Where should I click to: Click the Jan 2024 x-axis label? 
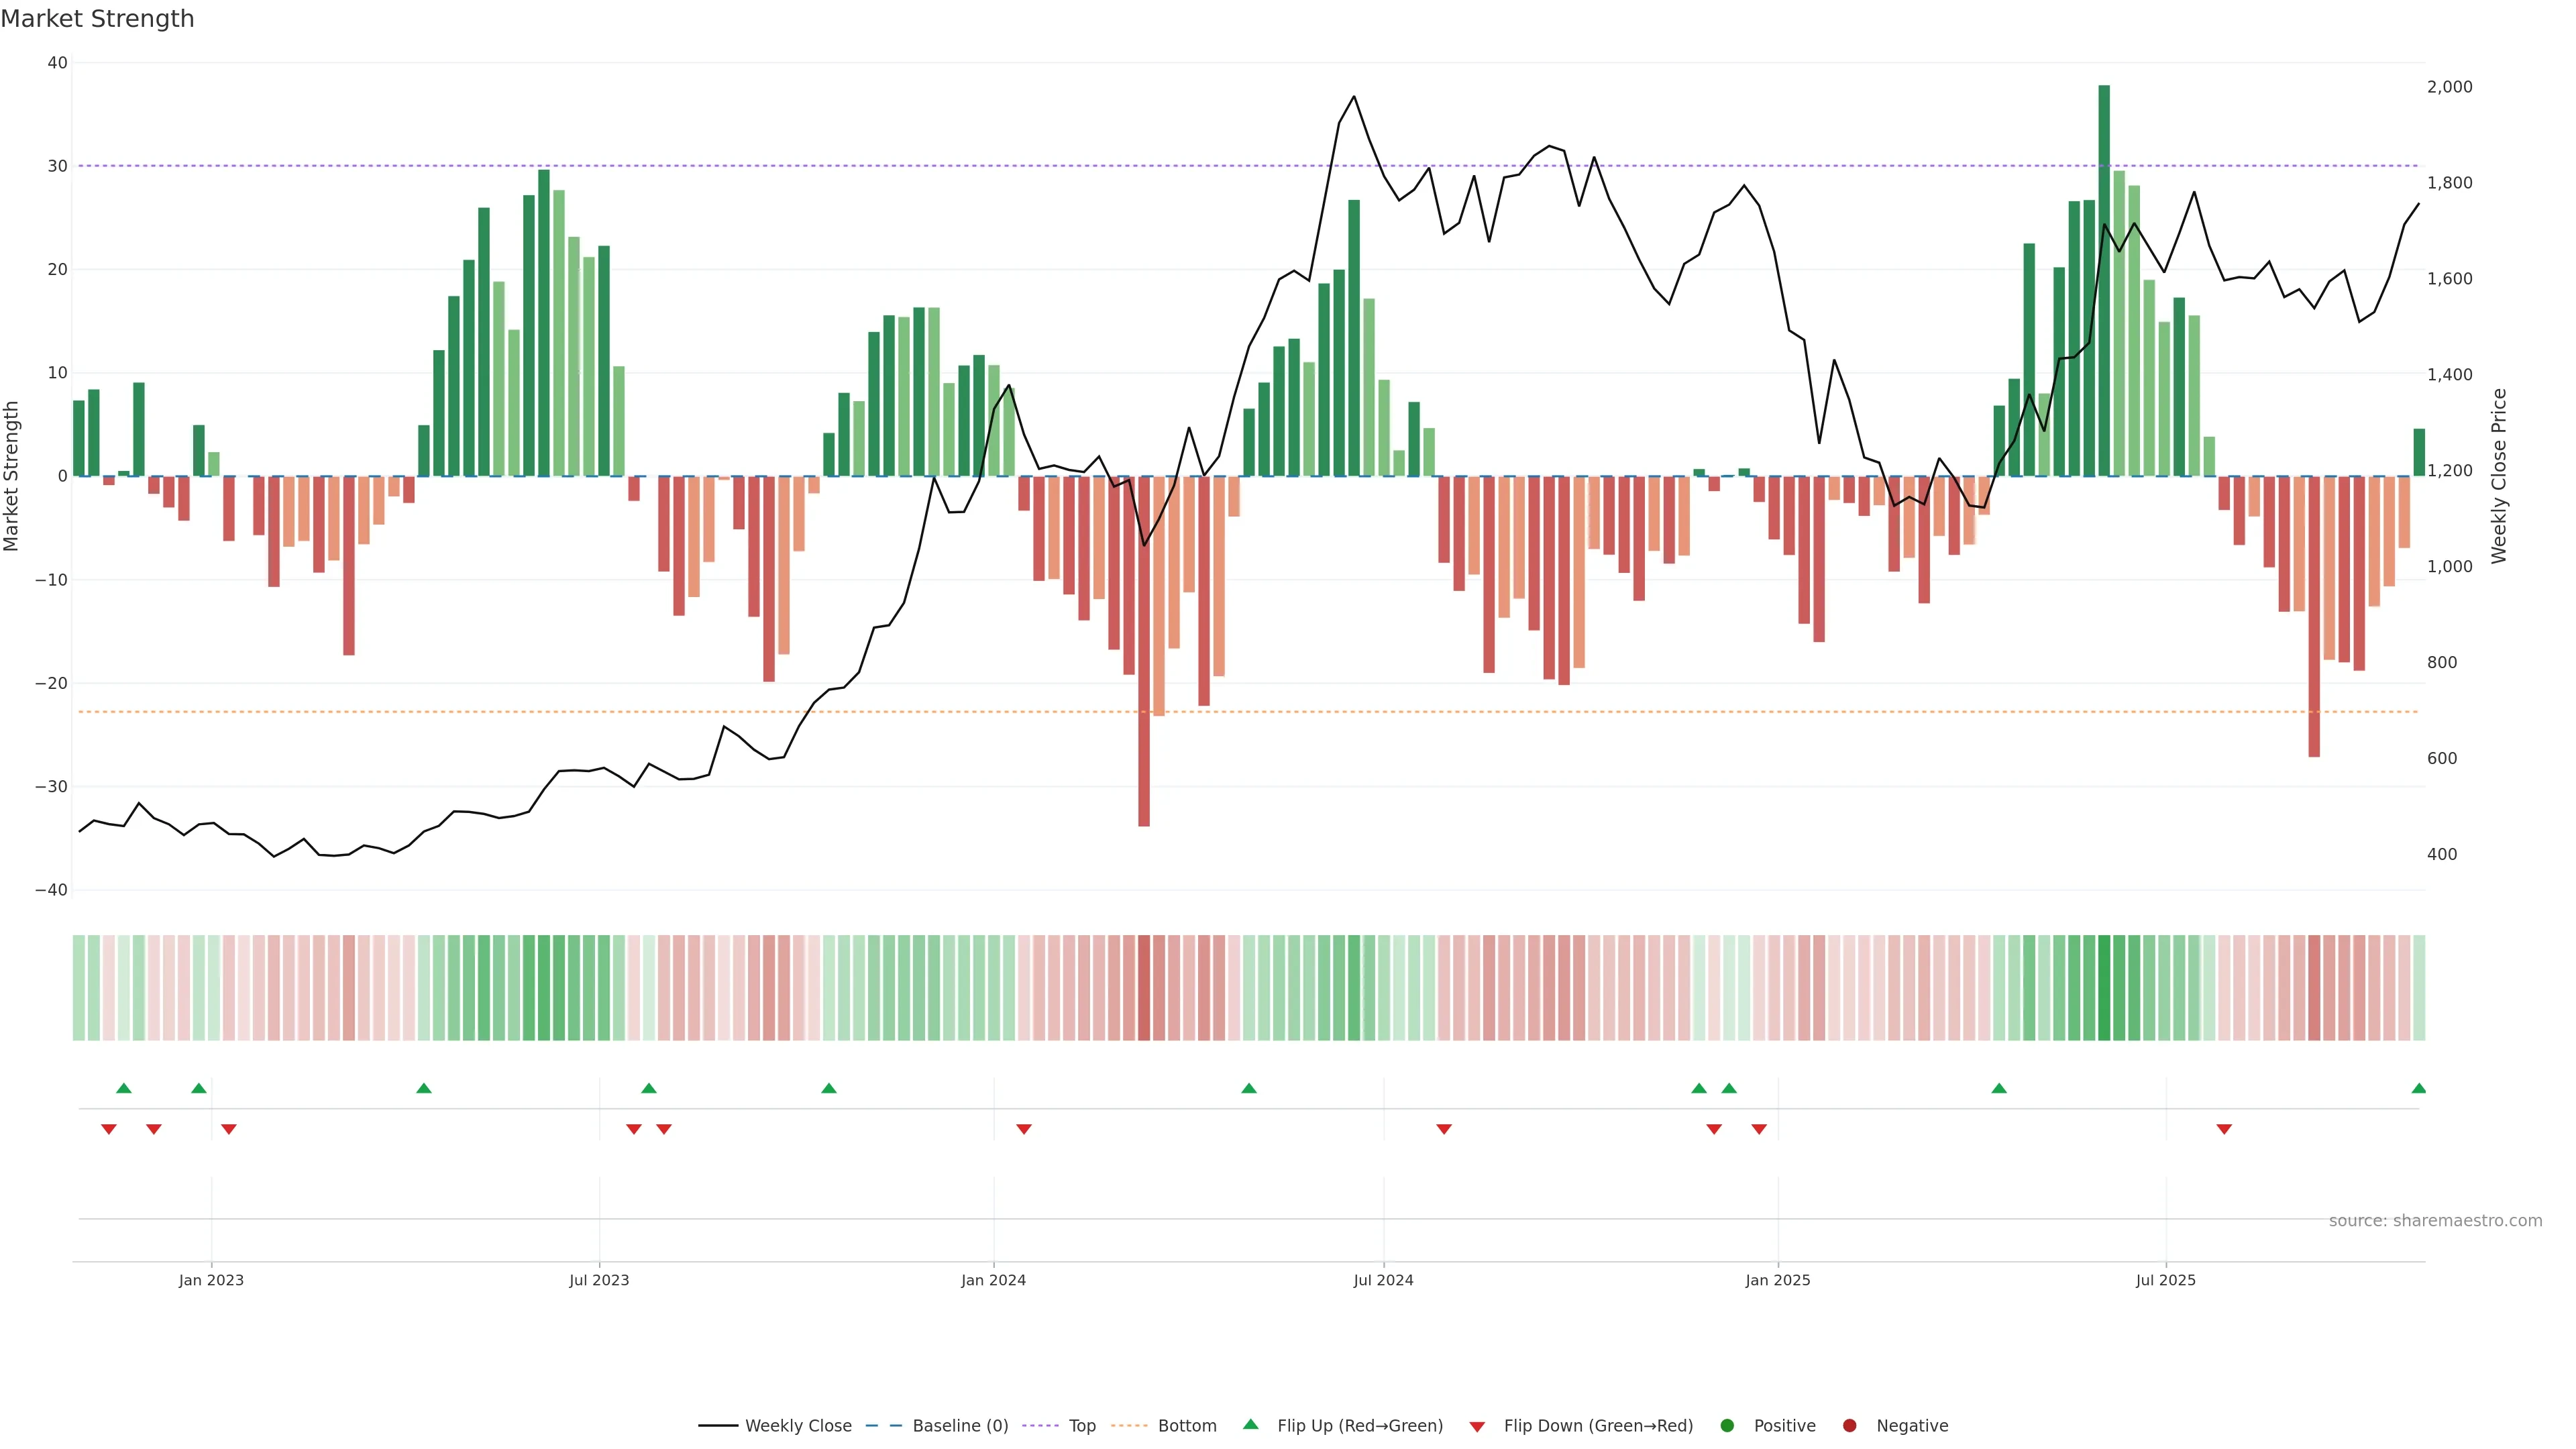(x=993, y=1280)
